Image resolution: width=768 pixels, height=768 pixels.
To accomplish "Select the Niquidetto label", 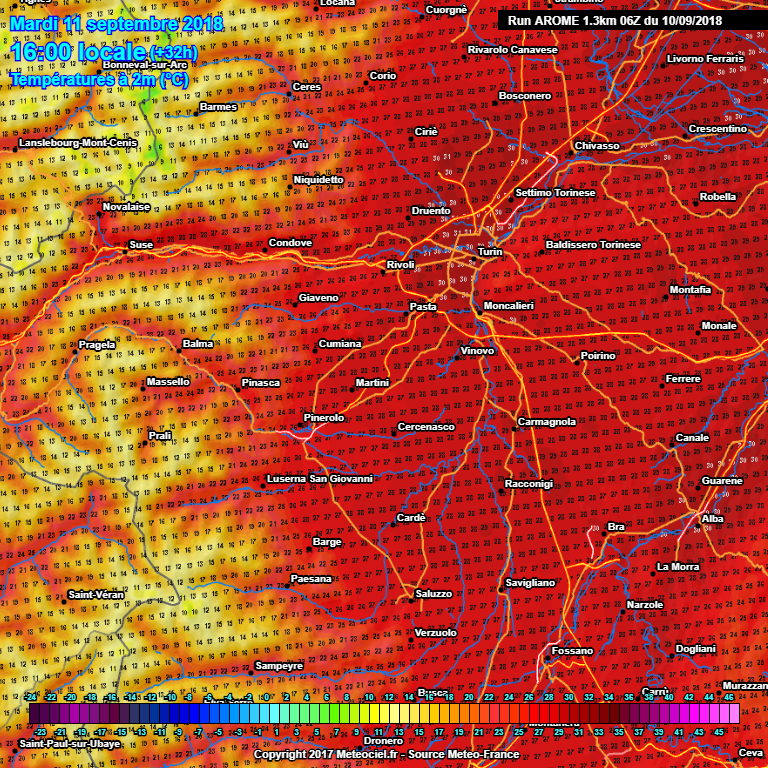I will click(318, 180).
